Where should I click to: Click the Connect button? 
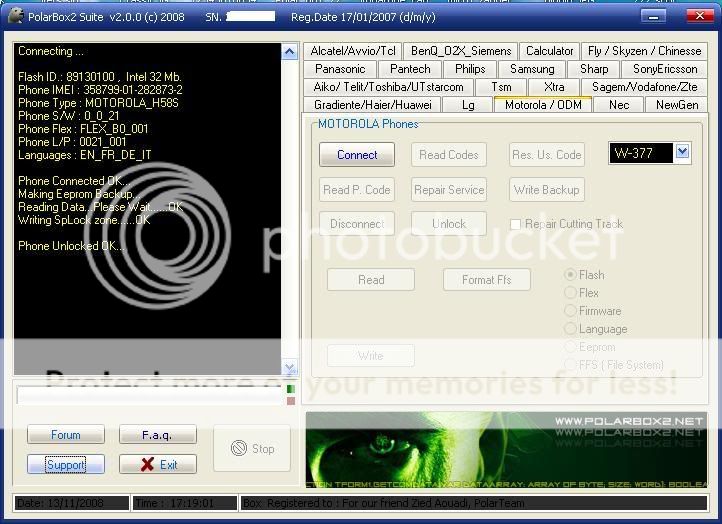[x=357, y=154]
